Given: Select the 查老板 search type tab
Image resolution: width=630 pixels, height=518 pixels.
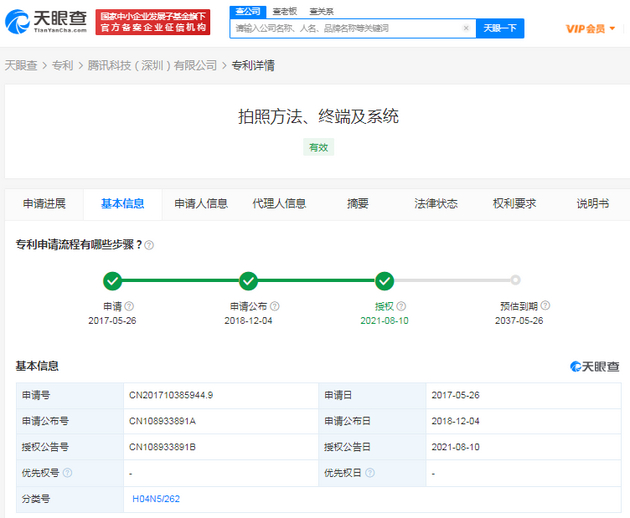Looking at the screenshot, I should (x=286, y=10).
